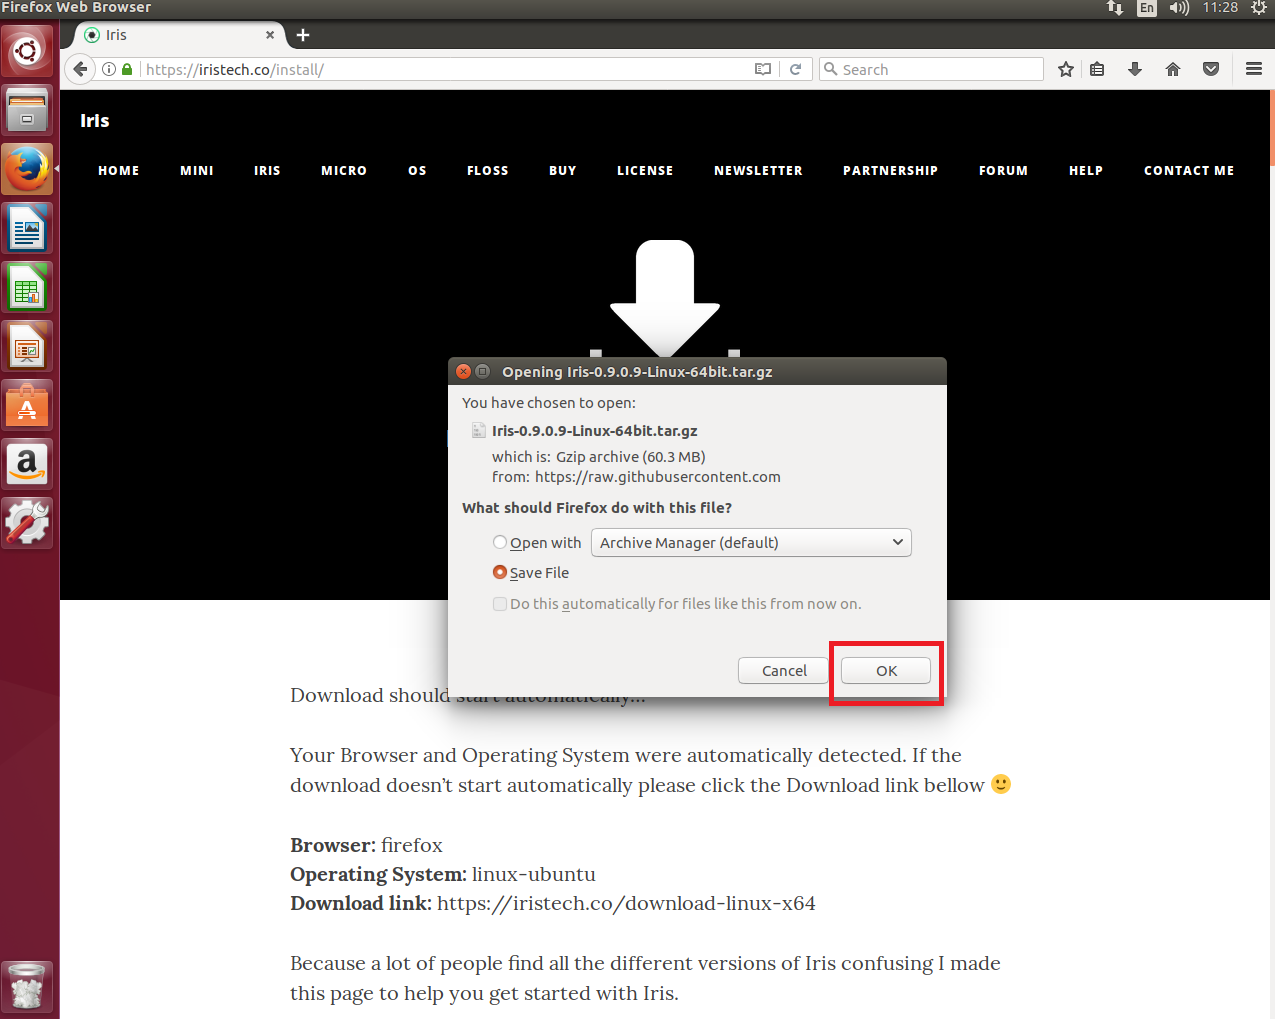
Task: Close the Iris browser tab
Action: [x=270, y=35]
